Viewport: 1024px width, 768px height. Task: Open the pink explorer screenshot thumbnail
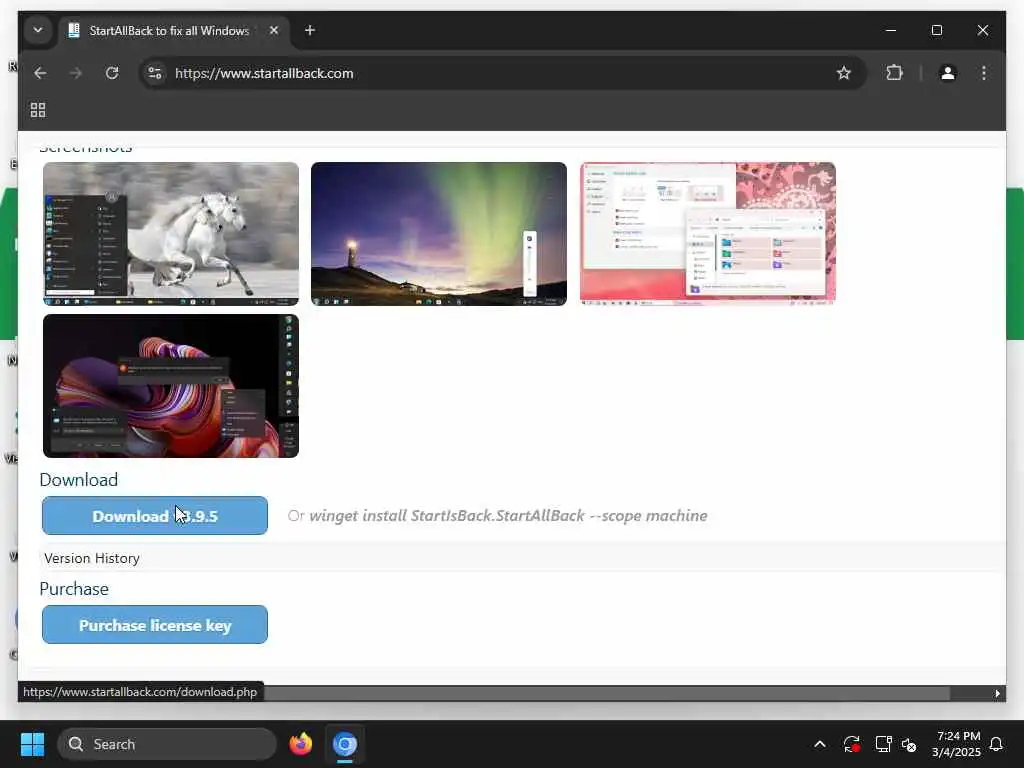coord(708,234)
